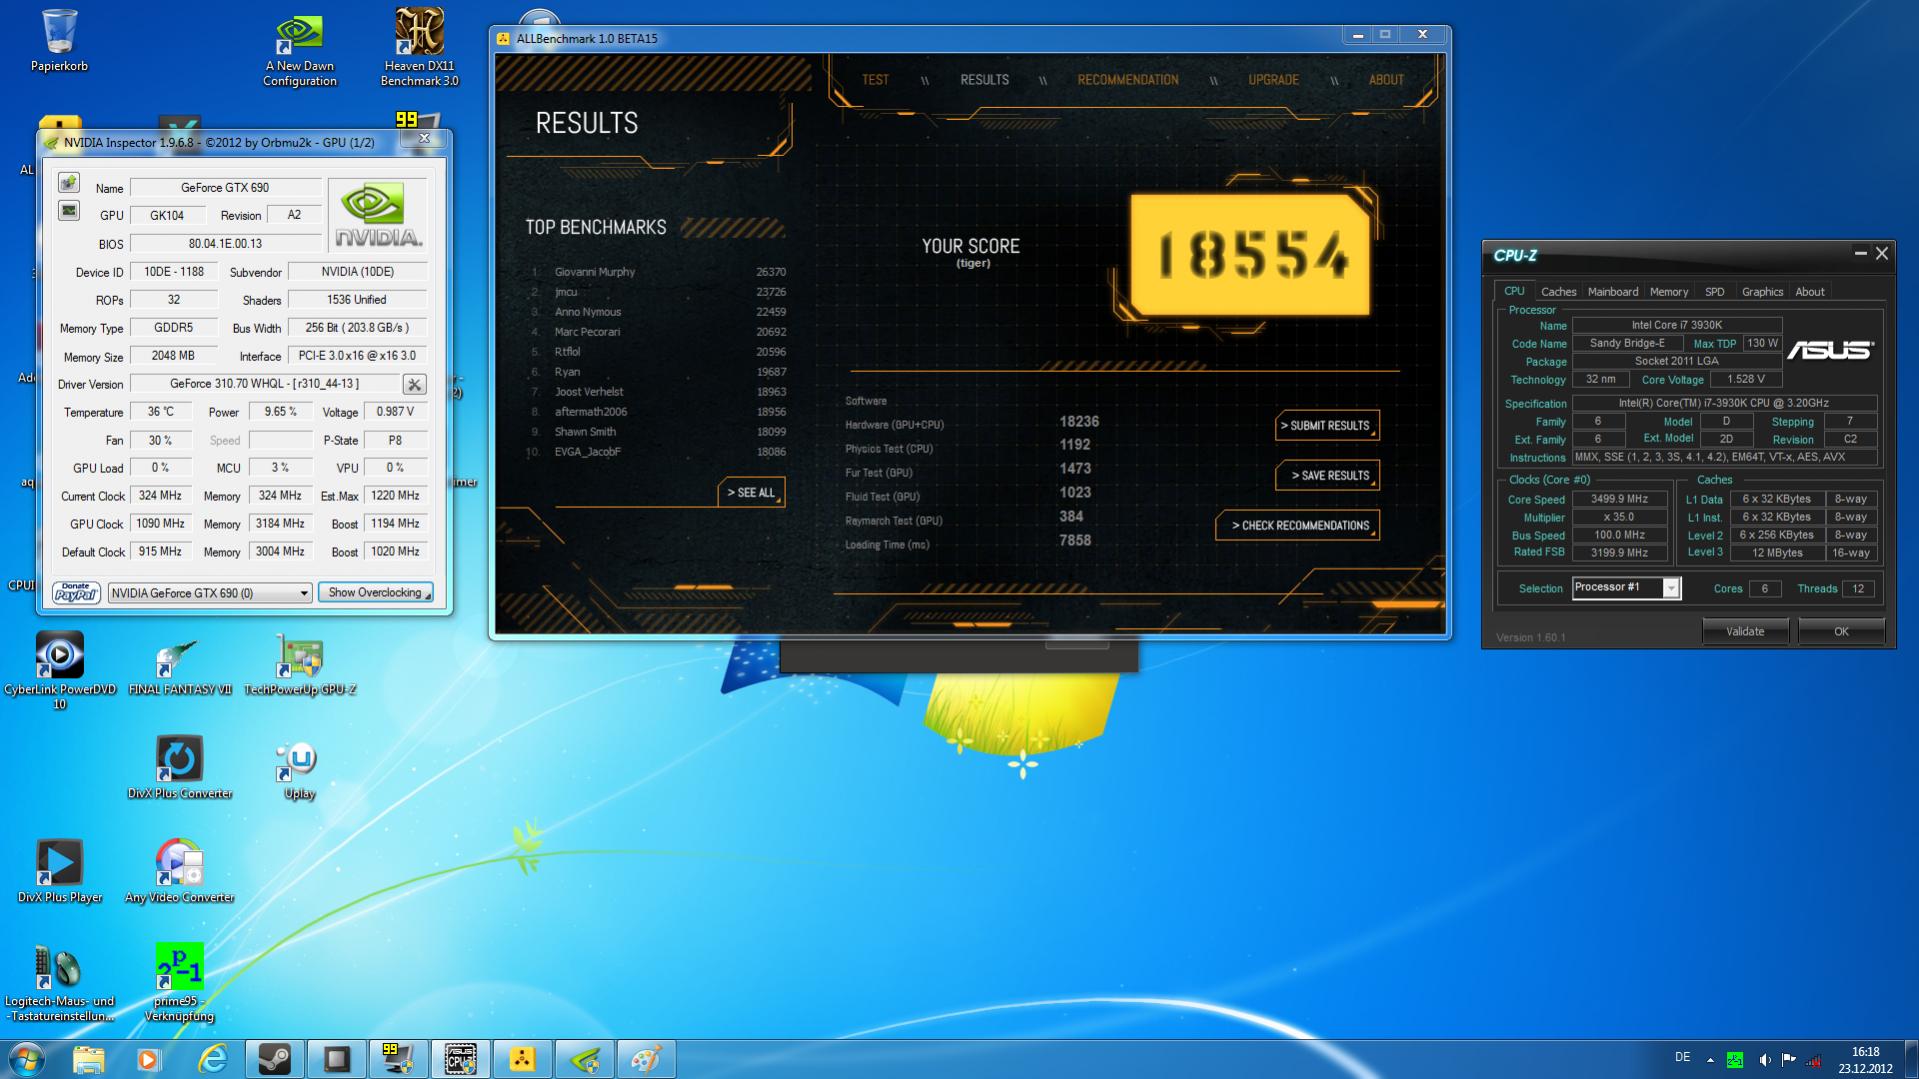Click the SAVE RESULTS button
This screenshot has height=1079, width=1919.
coord(1326,476)
